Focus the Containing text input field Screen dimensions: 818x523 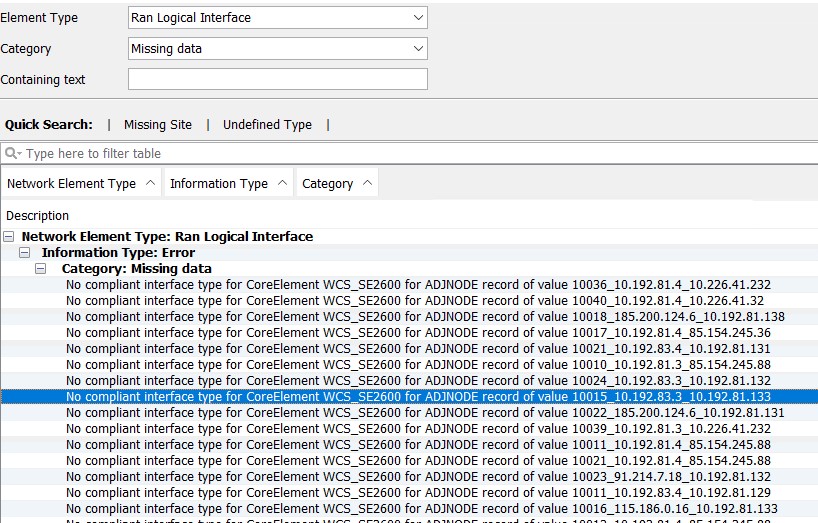[277, 79]
